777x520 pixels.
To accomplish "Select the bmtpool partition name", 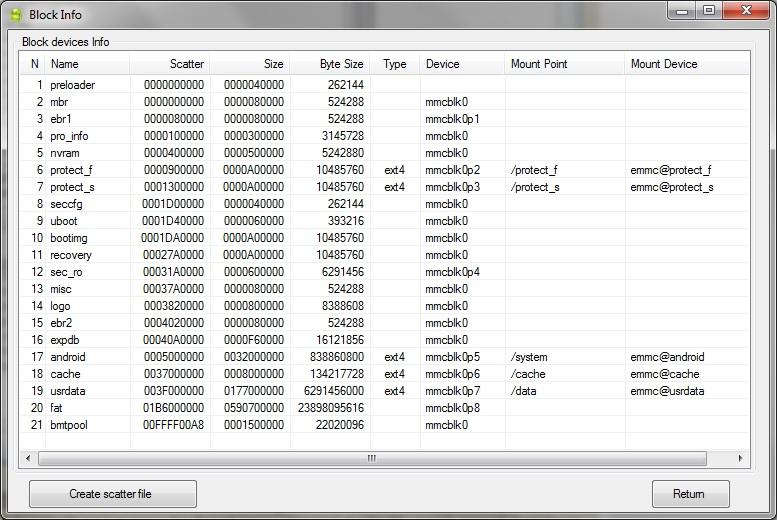I will tap(69, 425).
